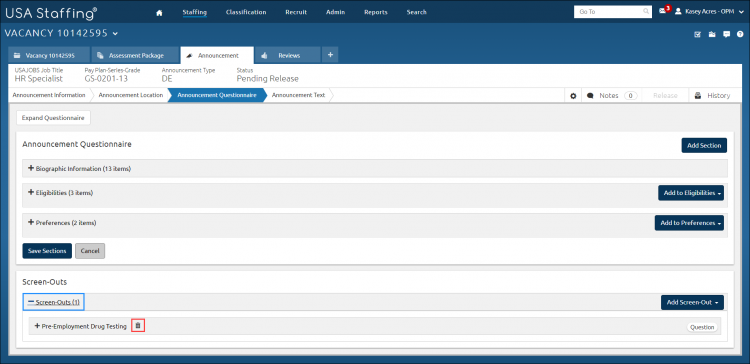Image resolution: width=750 pixels, height=364 pixels.
Task: Open the Add Screen-Out dropdown
Action: point(692,302)
